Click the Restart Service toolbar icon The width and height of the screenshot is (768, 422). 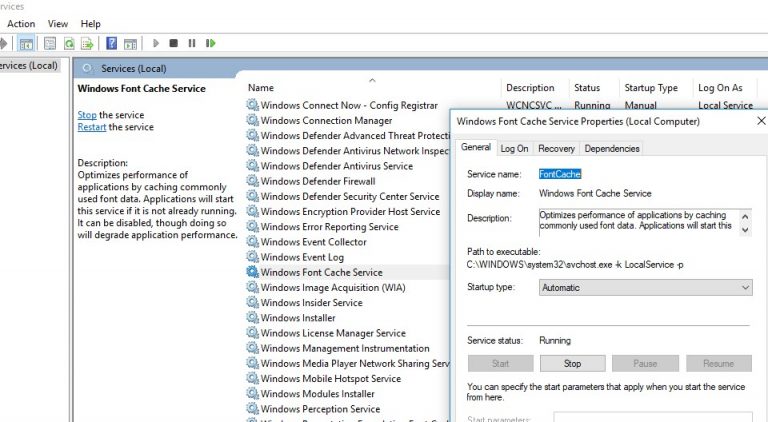tap(210, 43)
